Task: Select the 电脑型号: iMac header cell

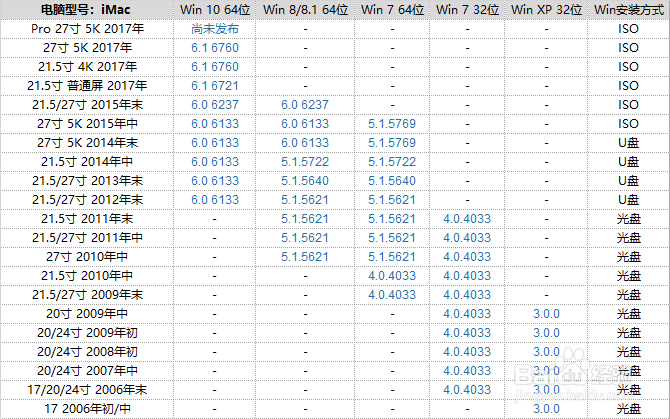Action: 86,10
